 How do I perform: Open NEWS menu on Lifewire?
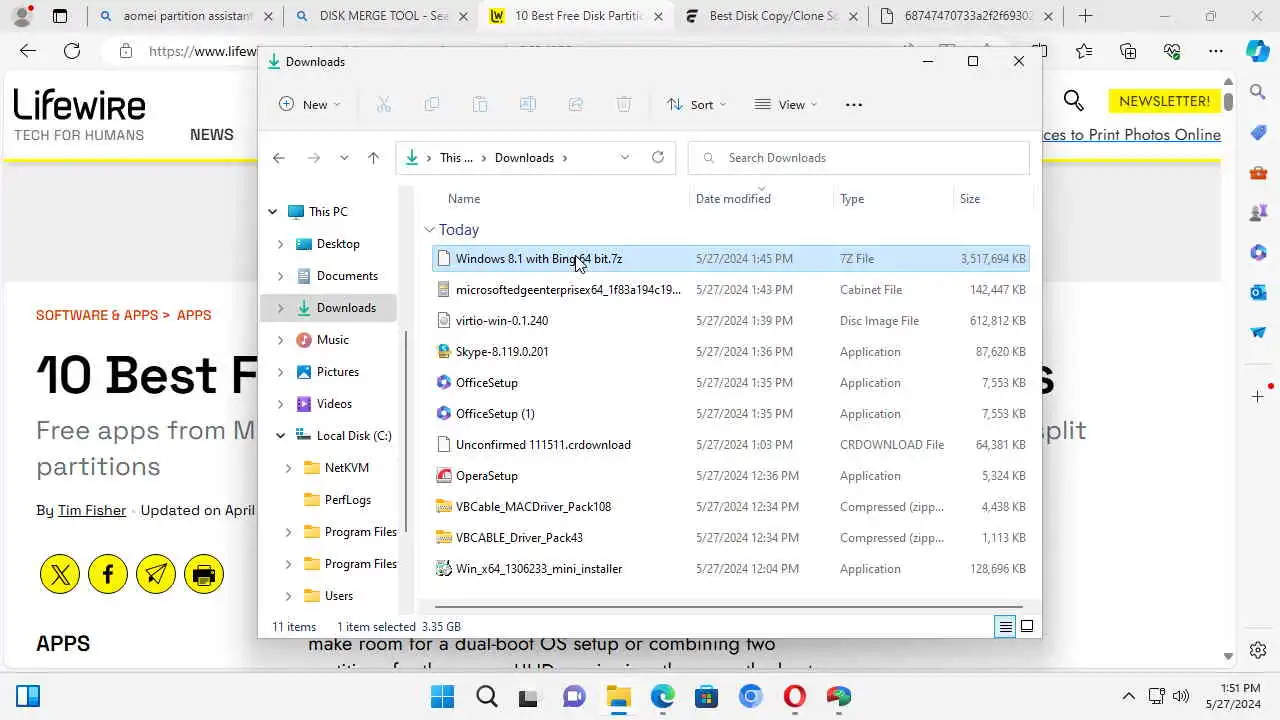pyautogui.click(x=212, y=135)
